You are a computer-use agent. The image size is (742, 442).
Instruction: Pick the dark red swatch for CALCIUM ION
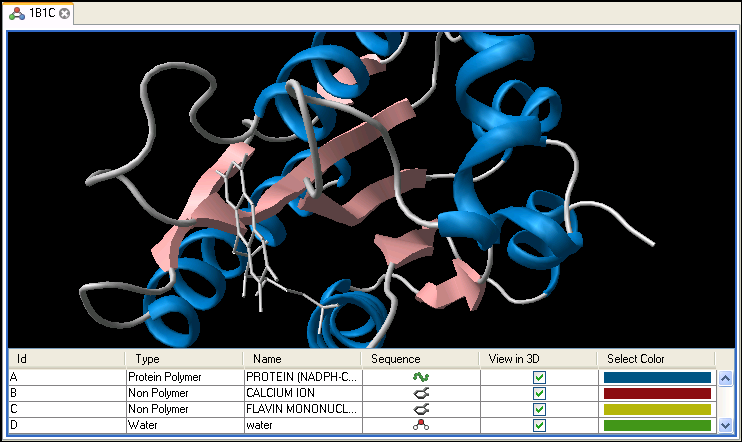tap(657, 393)
